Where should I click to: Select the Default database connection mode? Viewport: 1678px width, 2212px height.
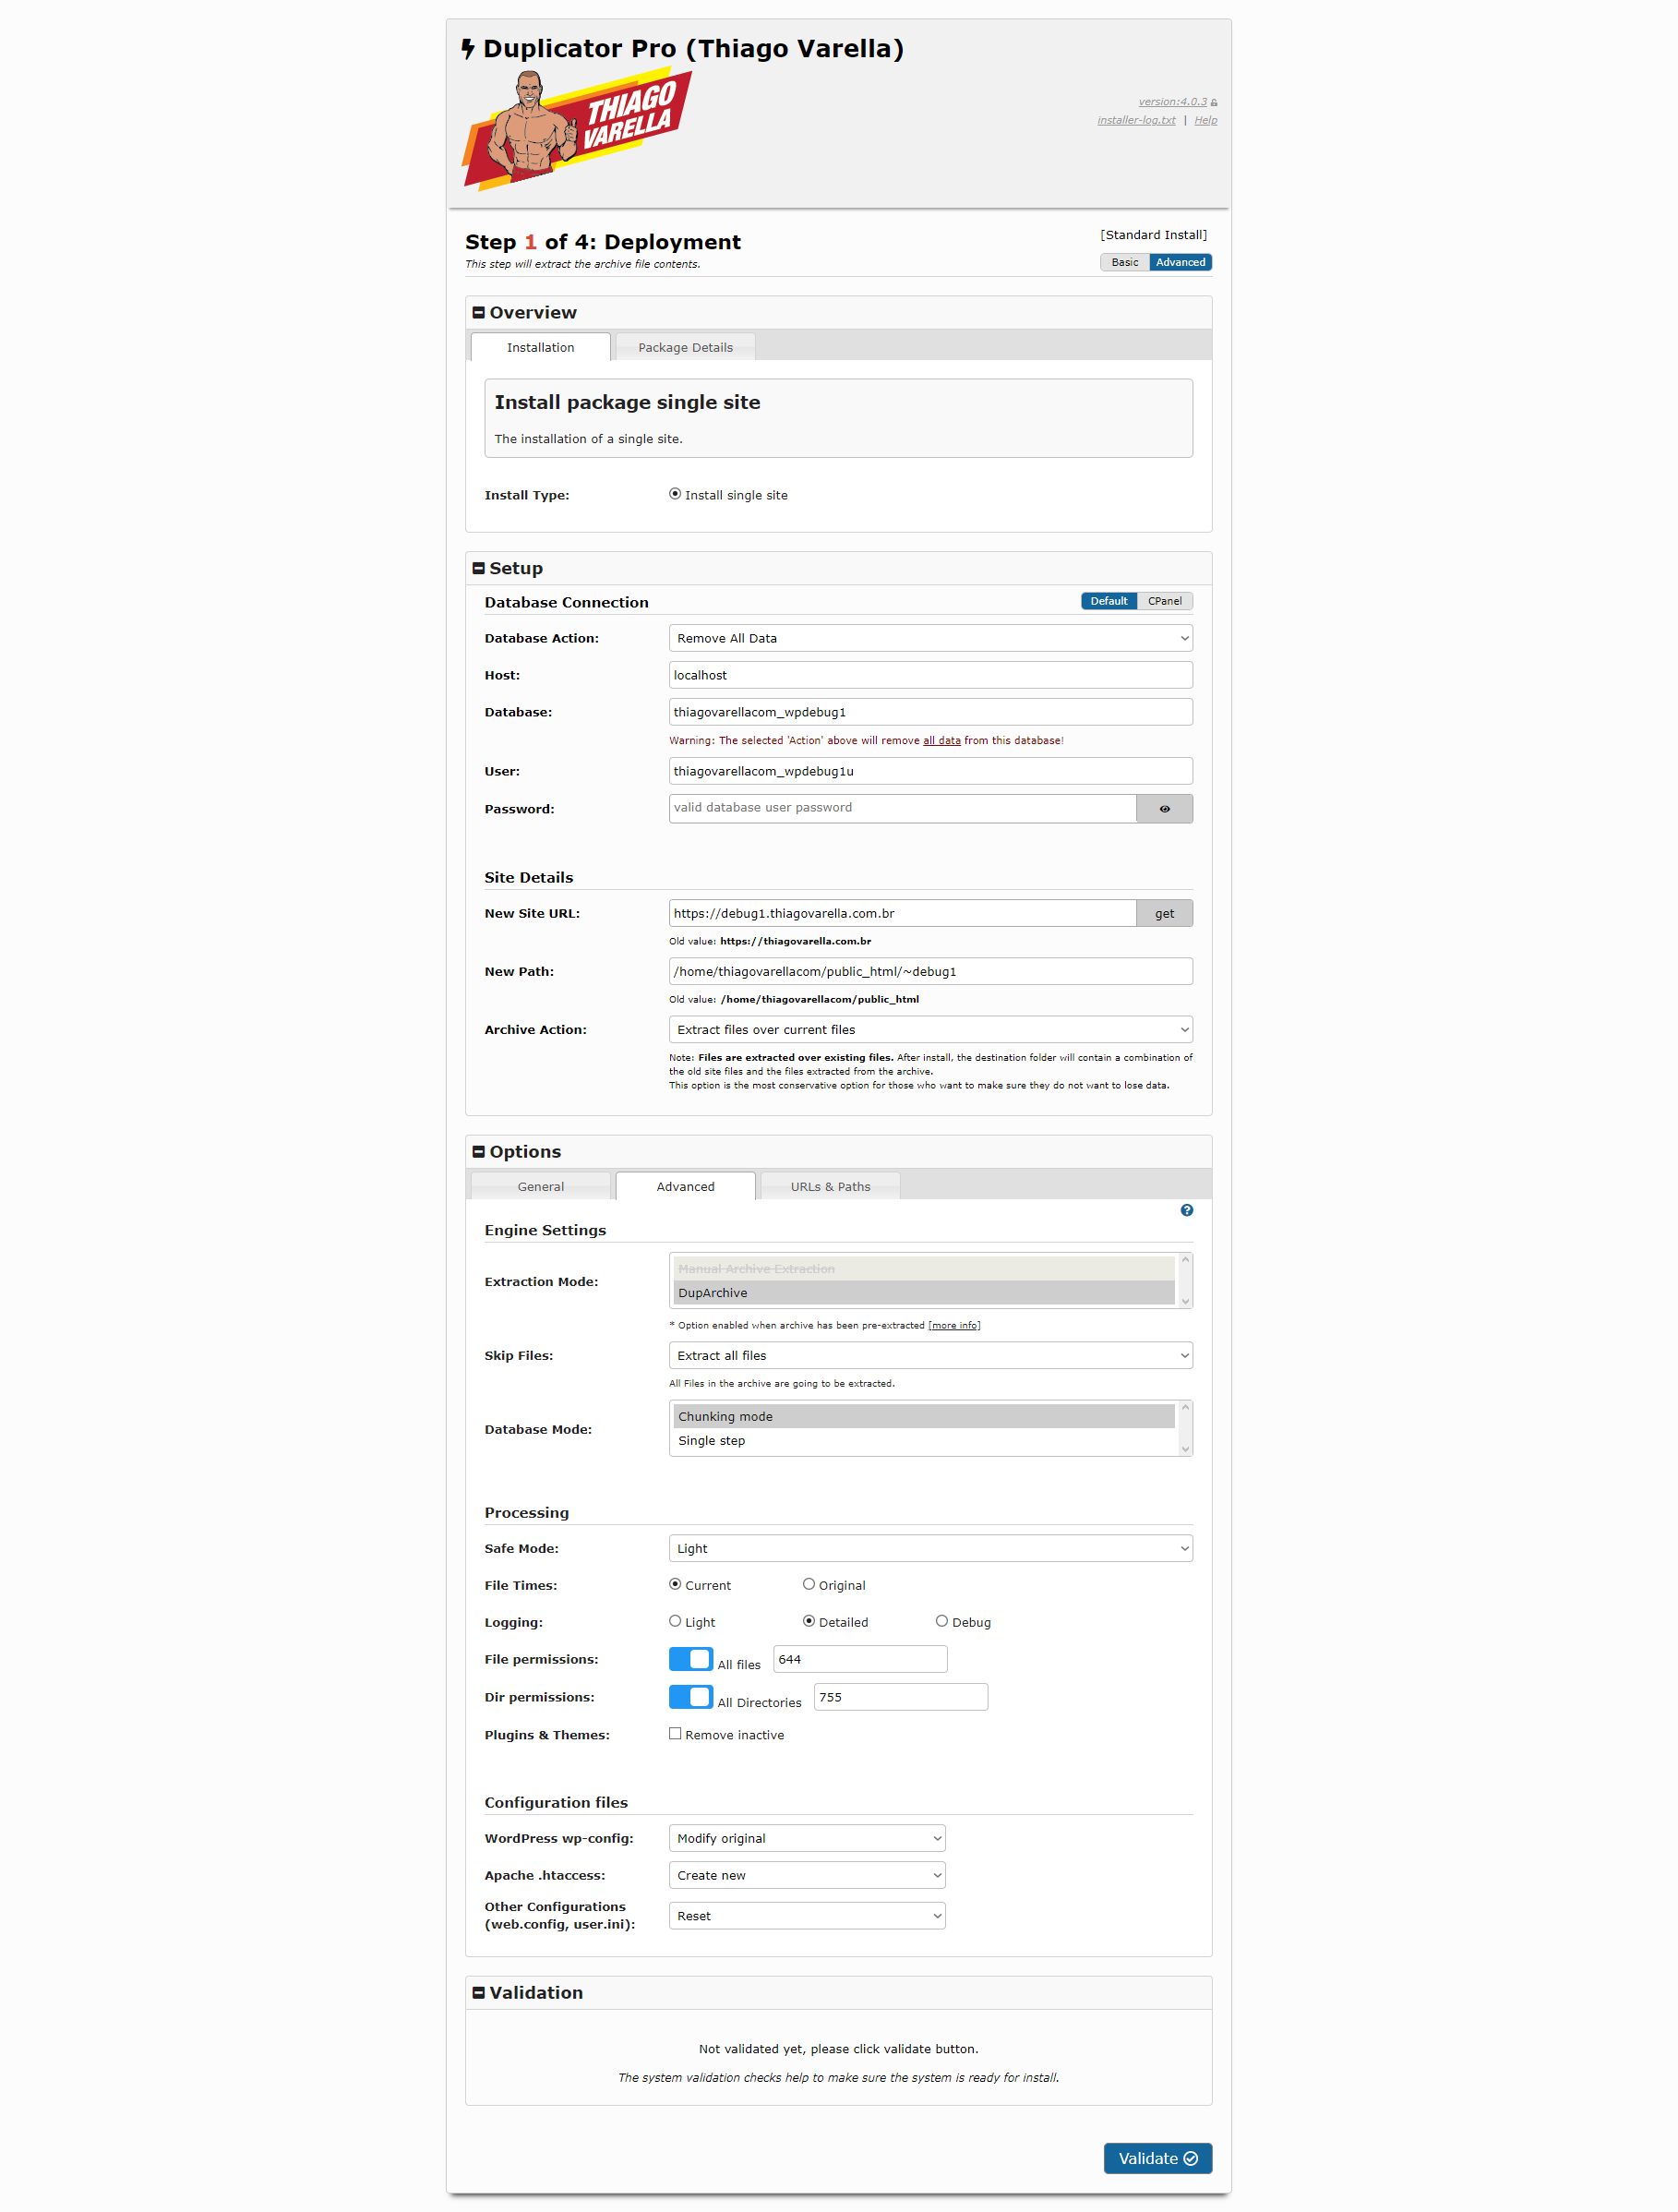click(1109, 602)
